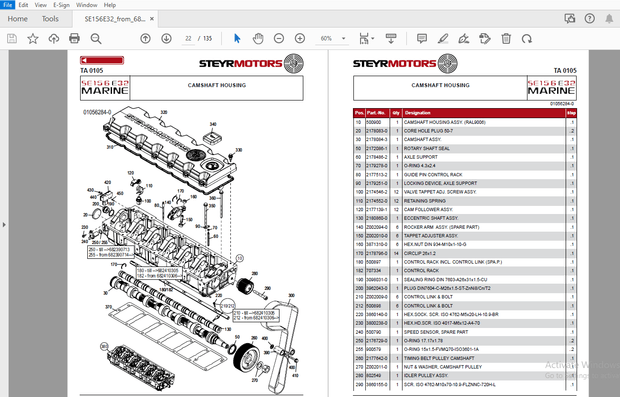The width and height of the screenshot is (620, 397).
Task: Click the red back arrow in document
Action: pos(102,60)
